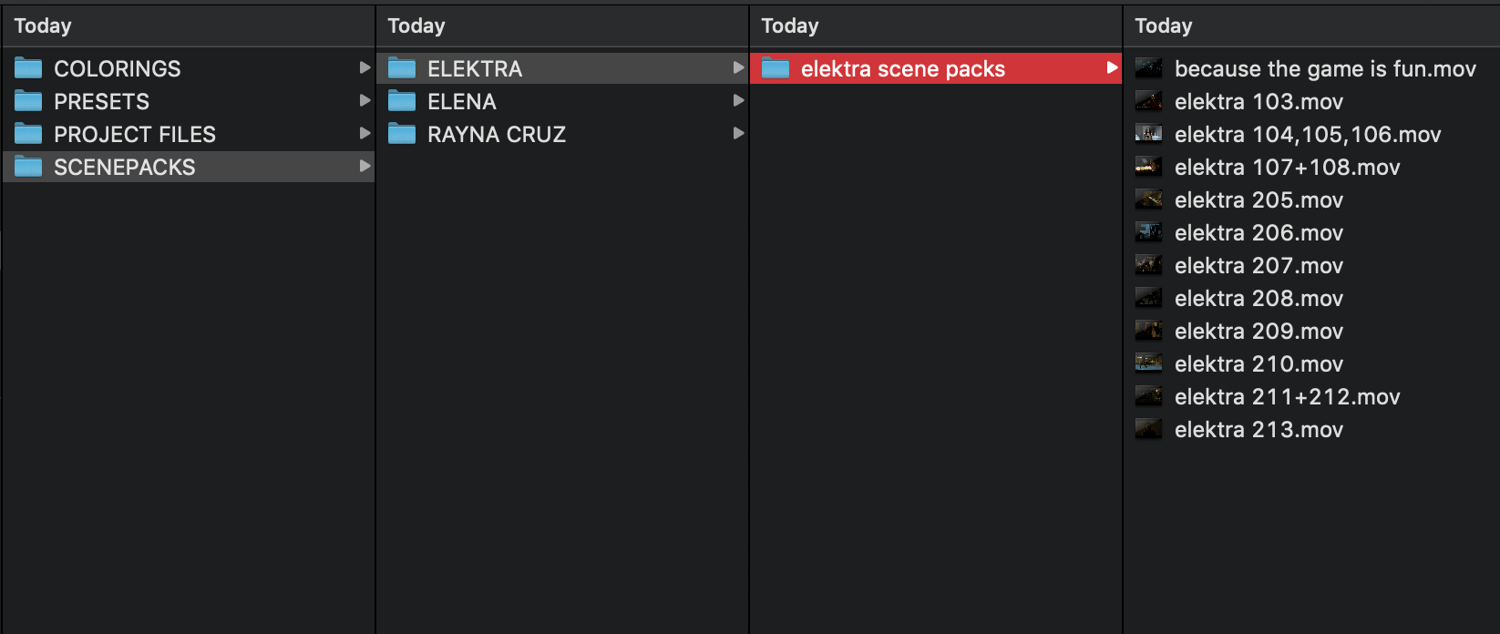Select the file because the game is fun.mov
Image resolution: width=1500 pixels, height=634 pixels.
[1325, 69]
